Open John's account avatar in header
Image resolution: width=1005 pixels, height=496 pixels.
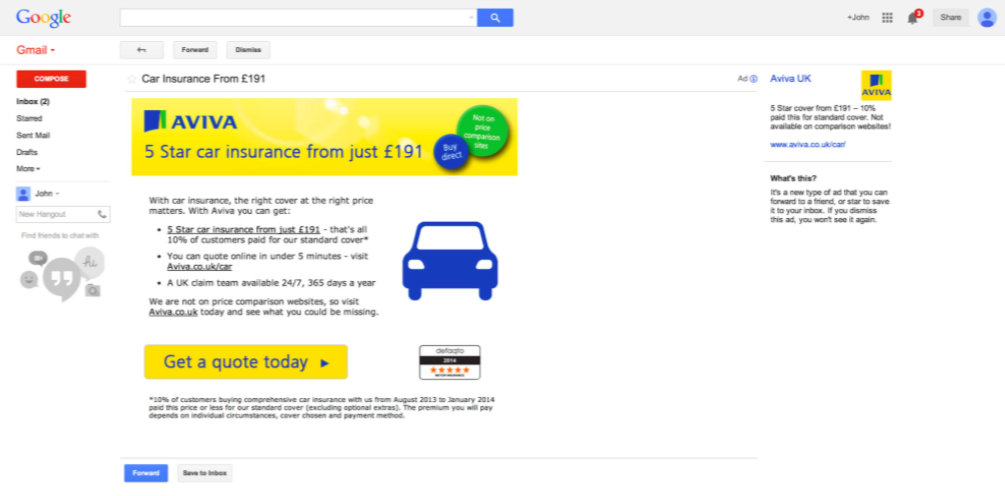point(986,17)
